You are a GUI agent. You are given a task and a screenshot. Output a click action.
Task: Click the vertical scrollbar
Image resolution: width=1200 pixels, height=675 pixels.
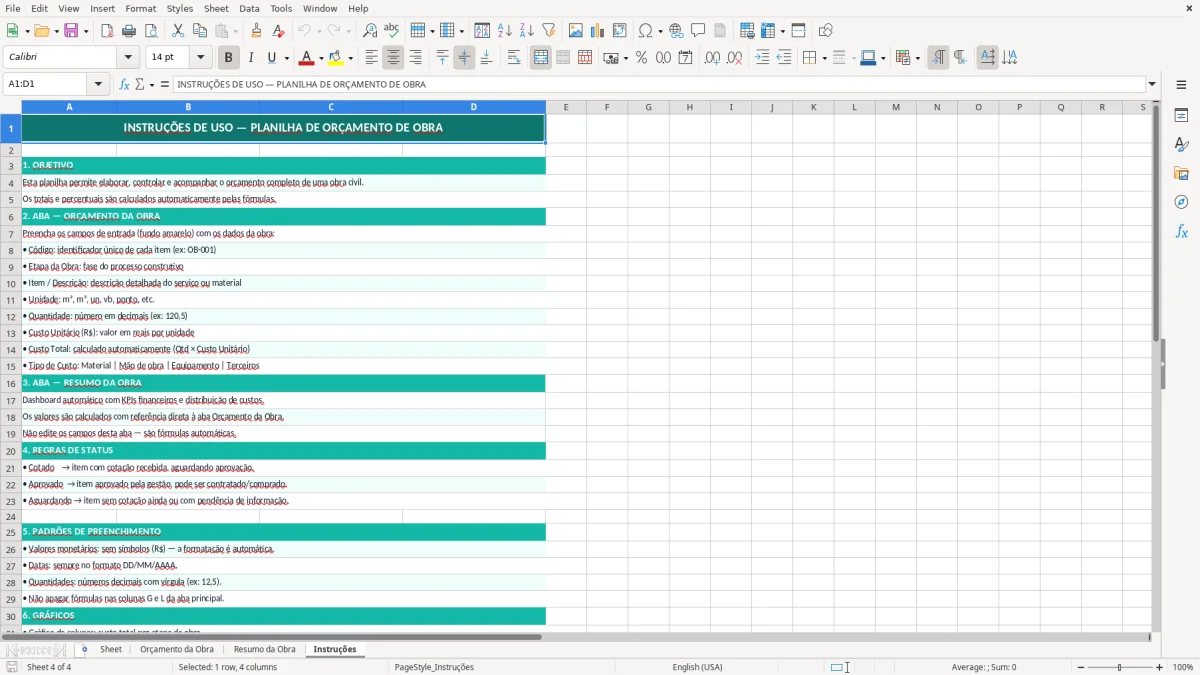point(1156,366)
